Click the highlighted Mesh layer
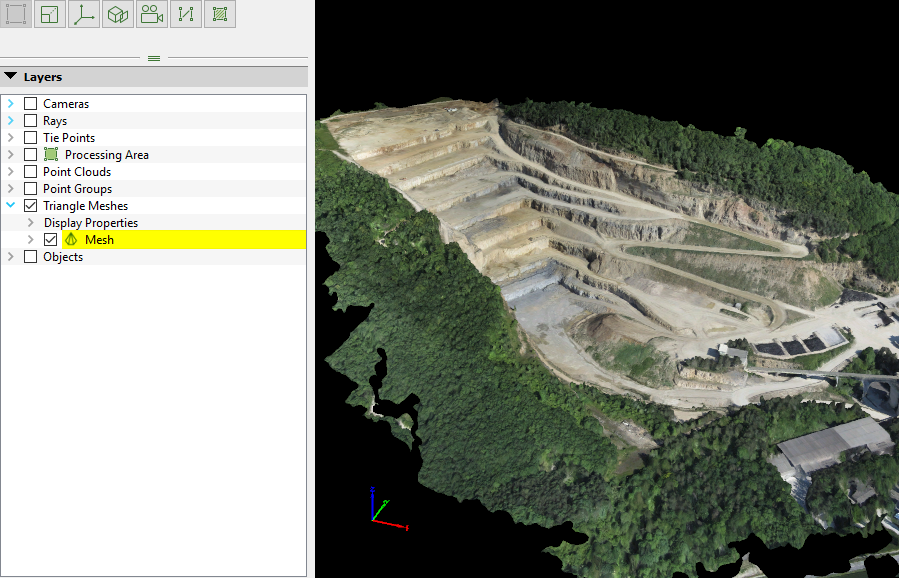Viewport: 899px width, 578px height. [x=98, y=239]
